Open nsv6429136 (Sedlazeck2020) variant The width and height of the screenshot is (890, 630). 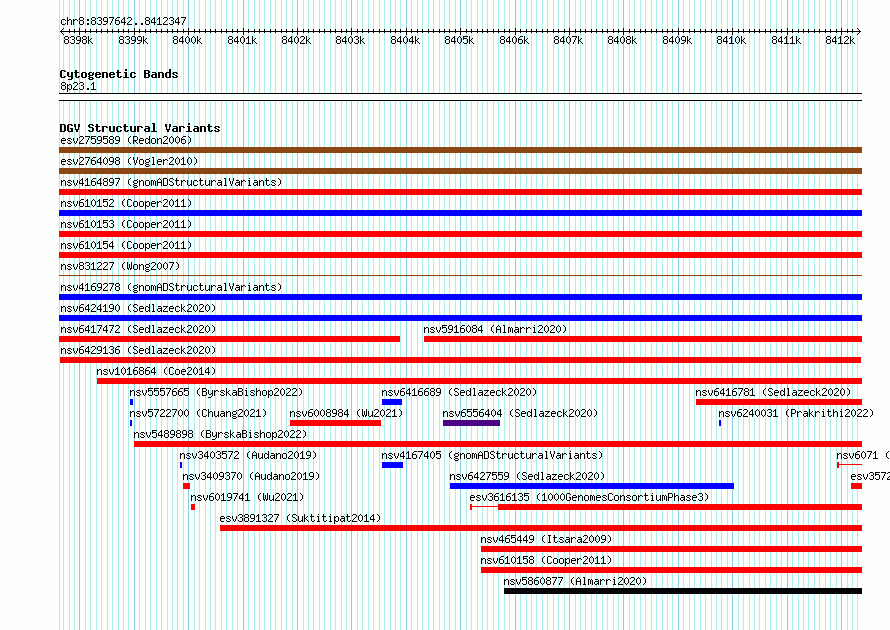click(138, 350)
